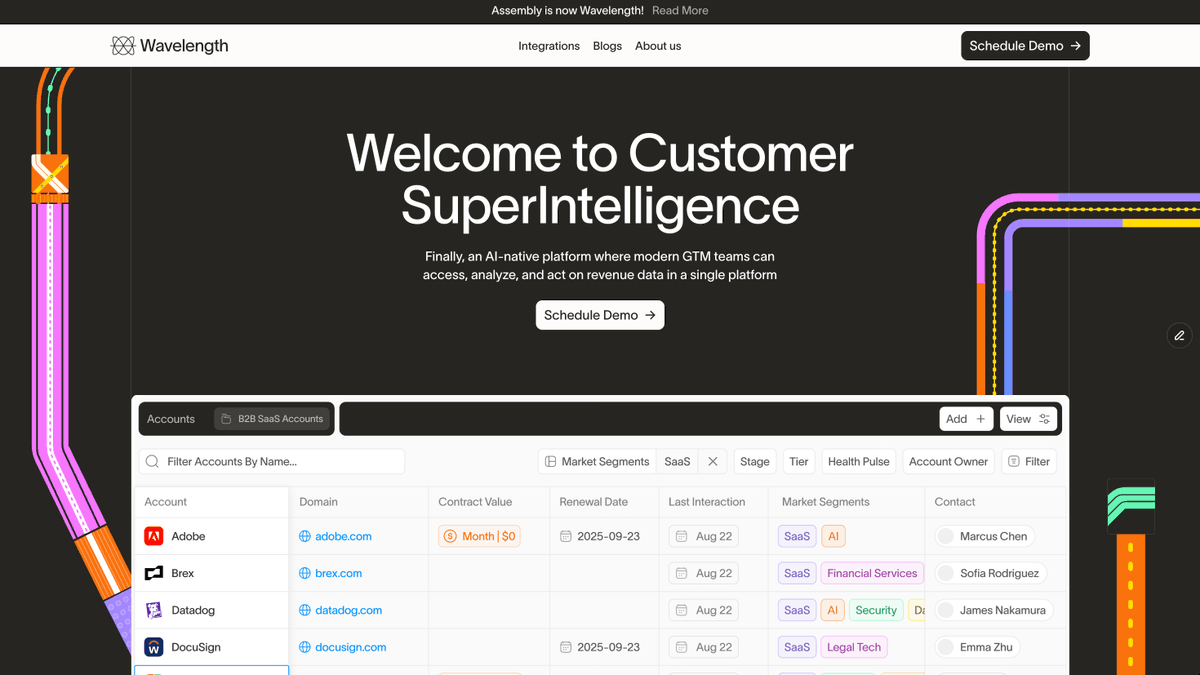Click the Financial Services tag in Brex row
The height and width of the screenshot is (675, 1200).
pos(872,574)
